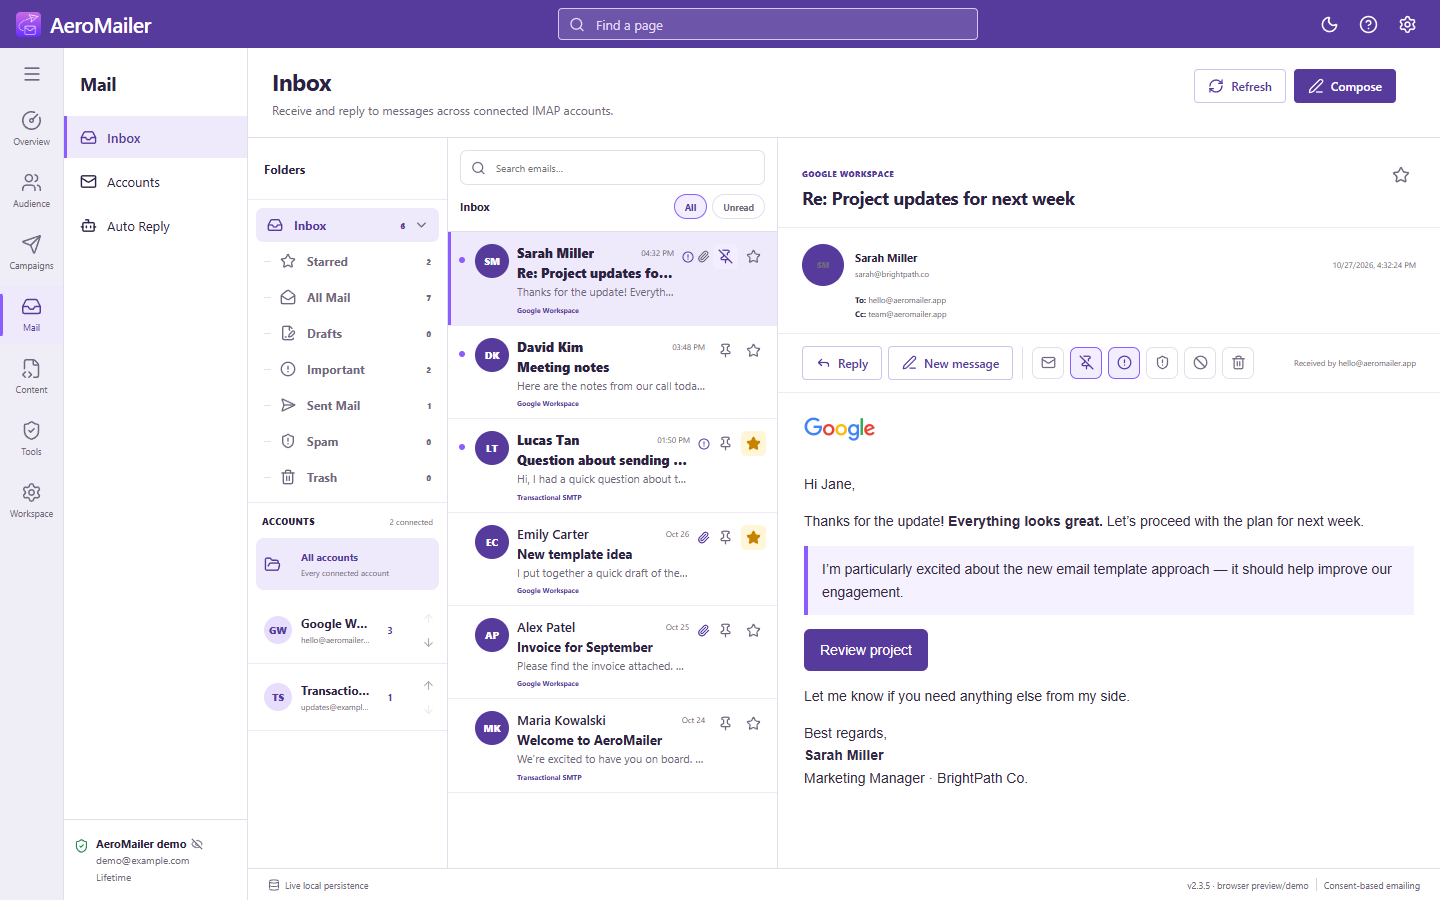
Task: Open settings via the top gear icon
Action: [1407, 25]
